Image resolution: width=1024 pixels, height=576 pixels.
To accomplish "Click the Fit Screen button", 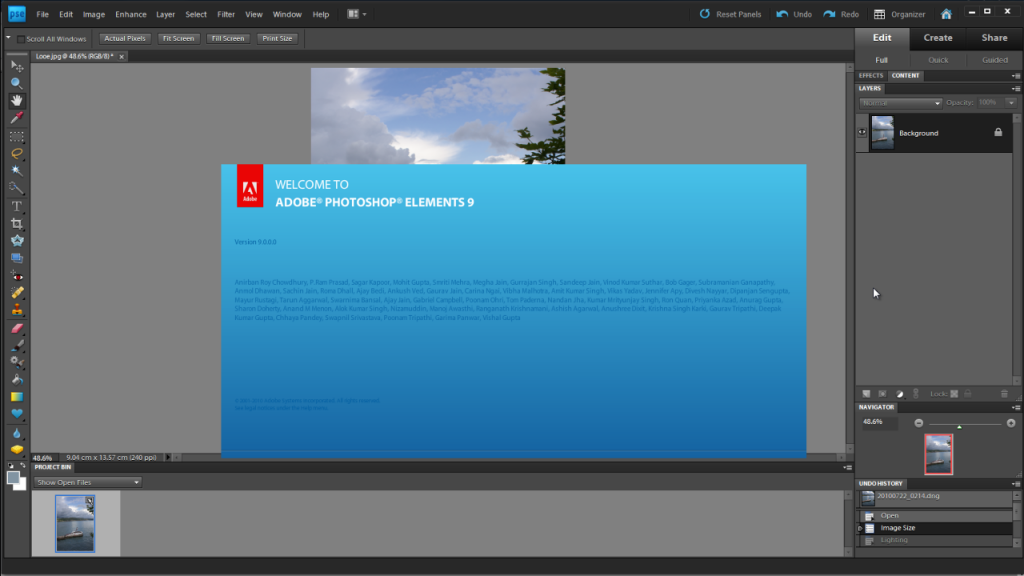I will point(178,38).
